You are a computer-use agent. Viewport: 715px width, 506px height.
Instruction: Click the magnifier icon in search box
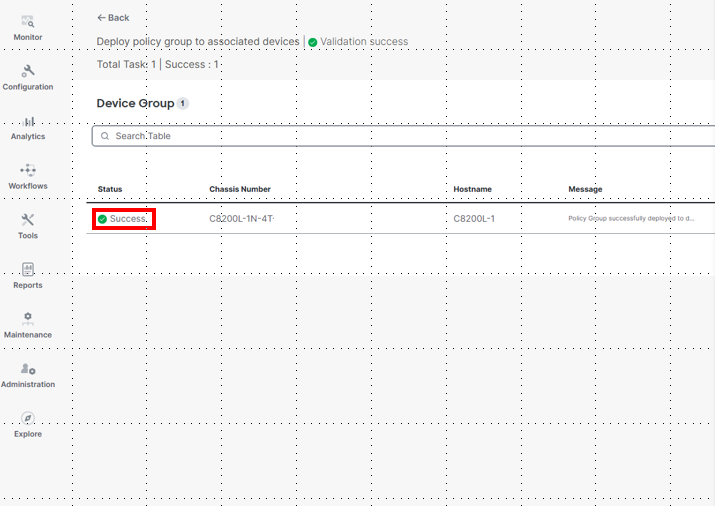tap(104, 136)
